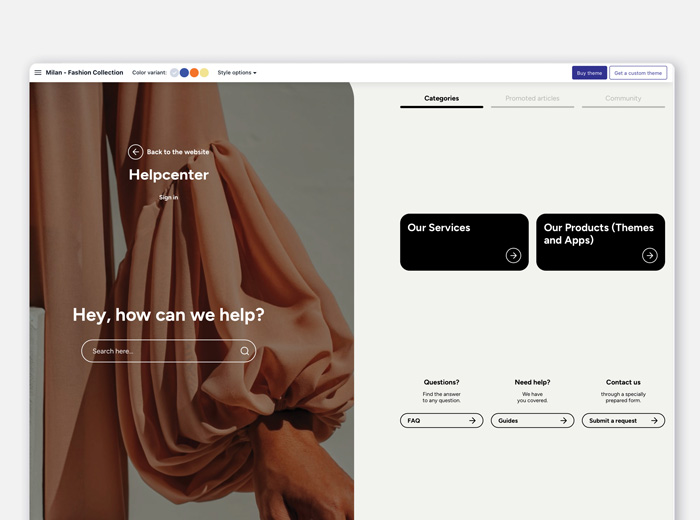Open the Guides button
Image resolution: width=700 pixels, height=520 pixels.
tap(532, 420)
